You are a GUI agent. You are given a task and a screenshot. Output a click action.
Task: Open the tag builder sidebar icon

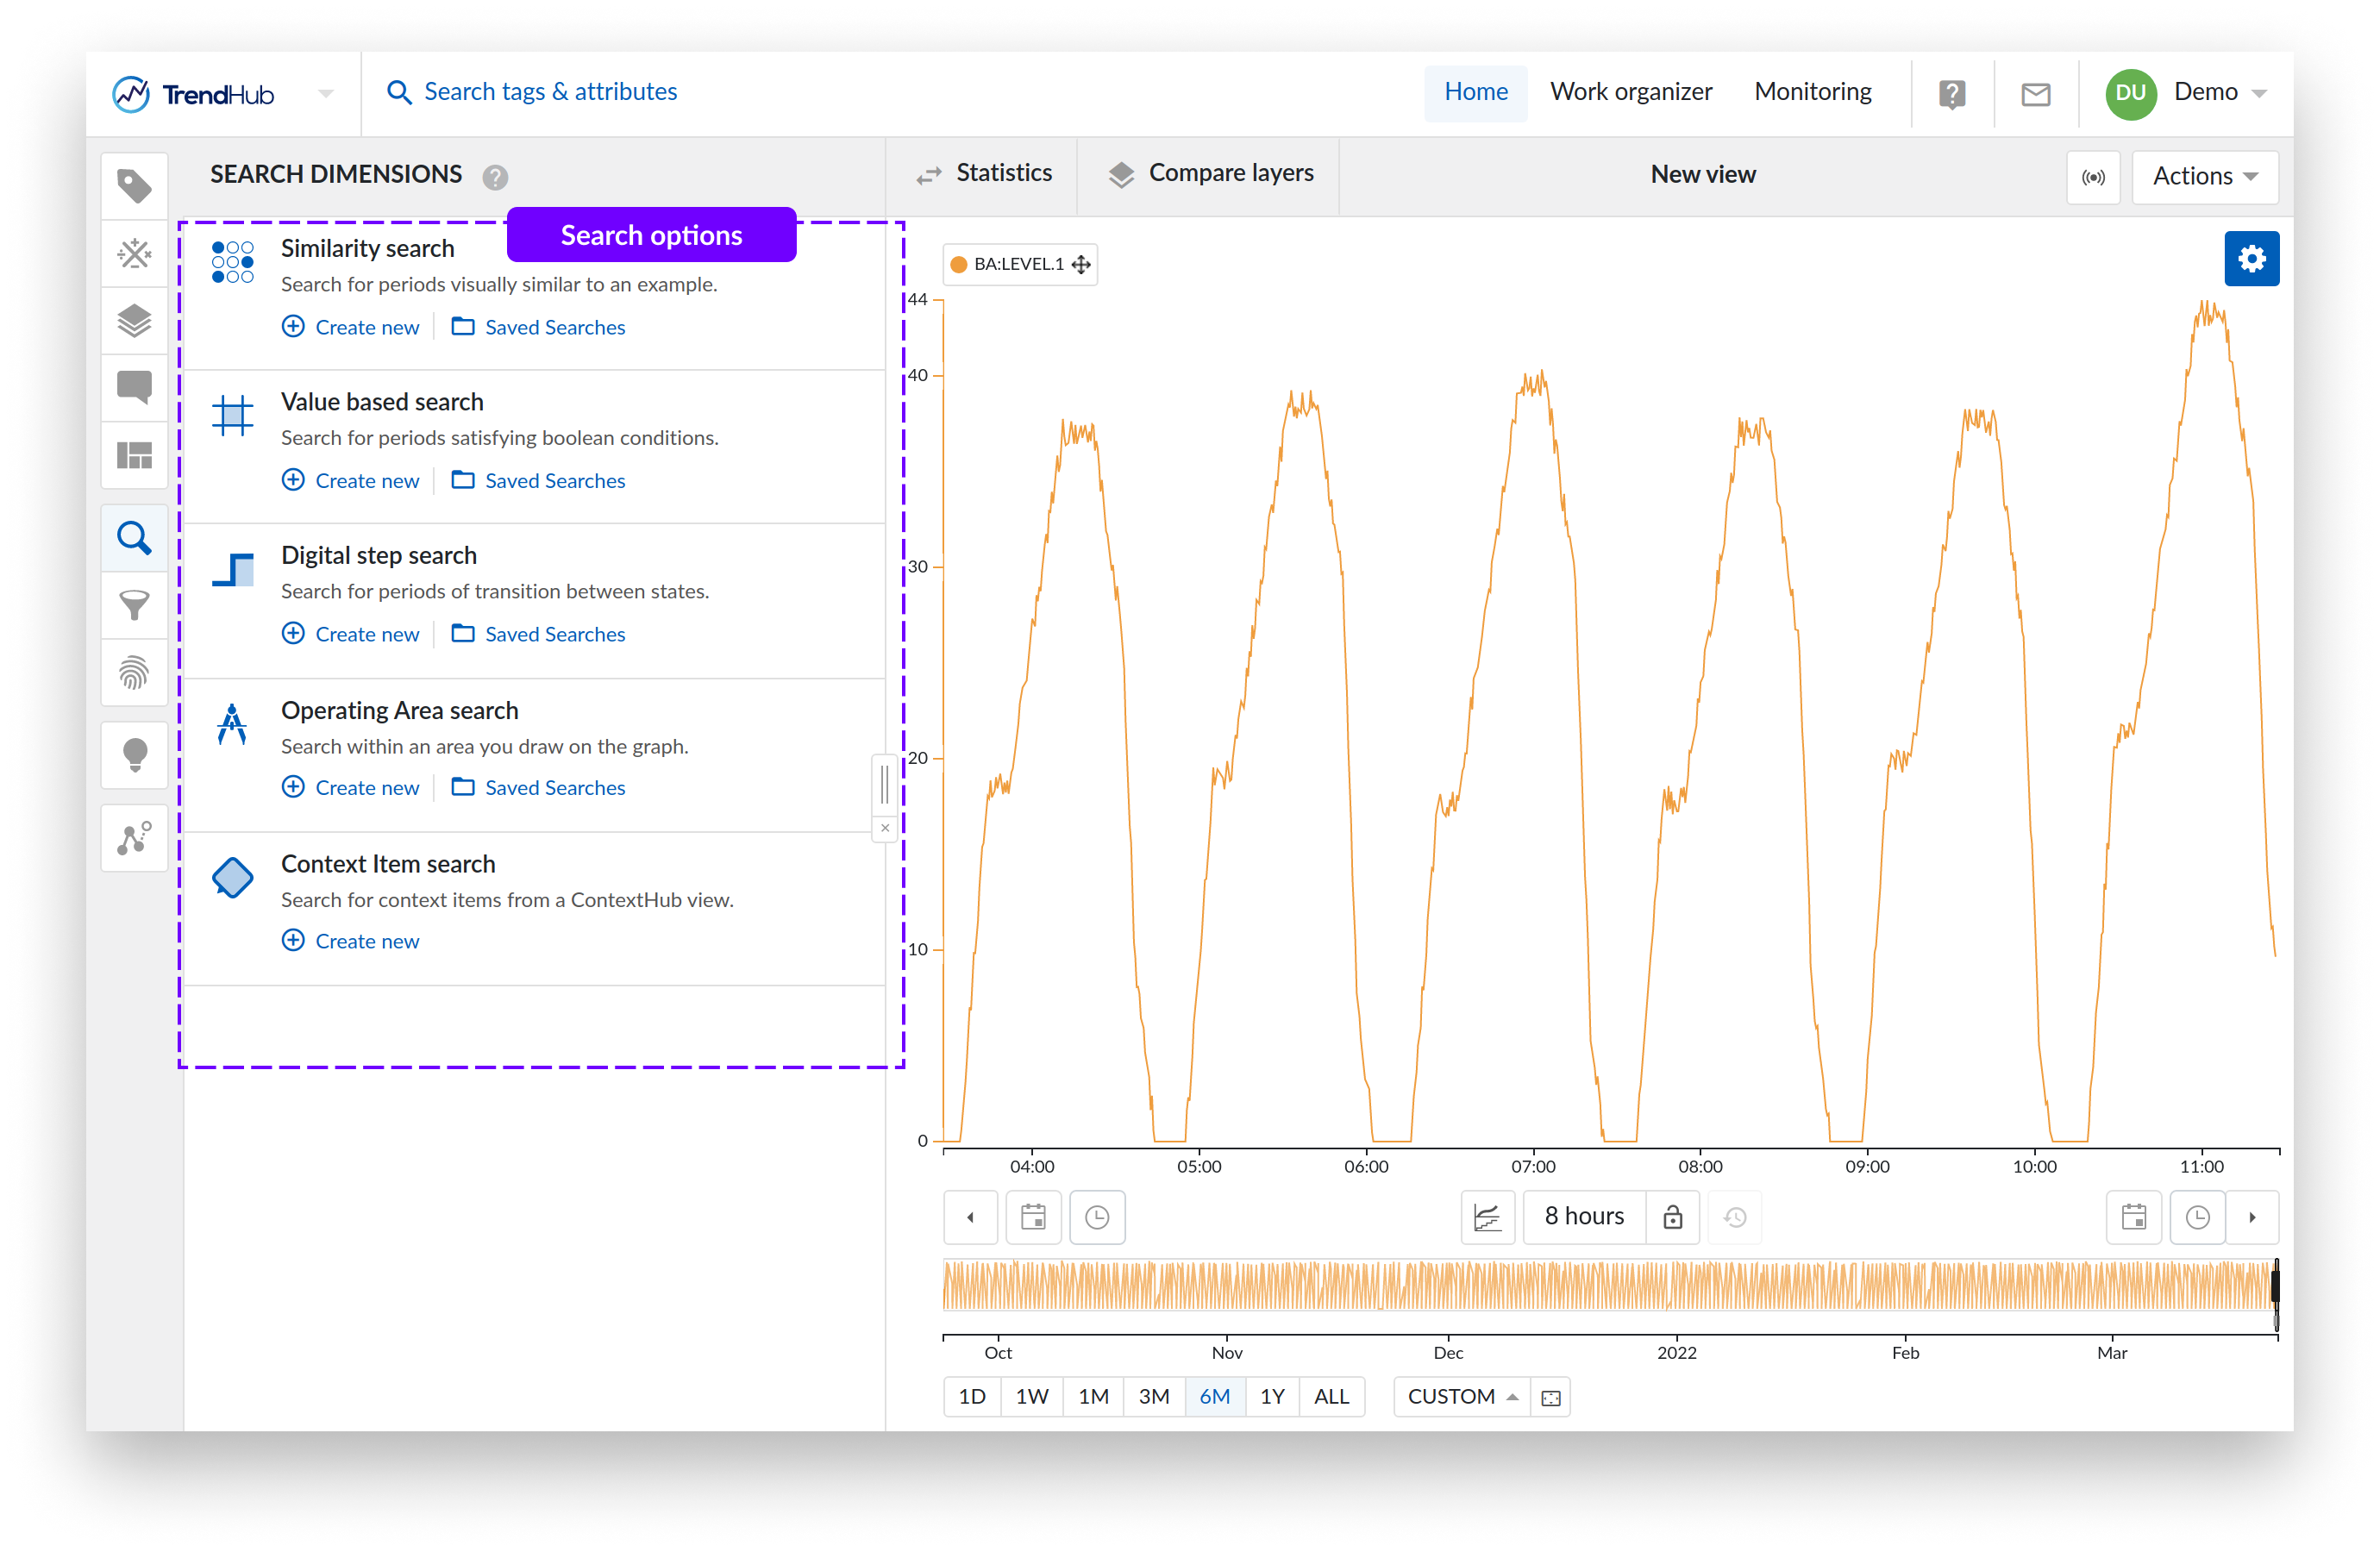134,254
